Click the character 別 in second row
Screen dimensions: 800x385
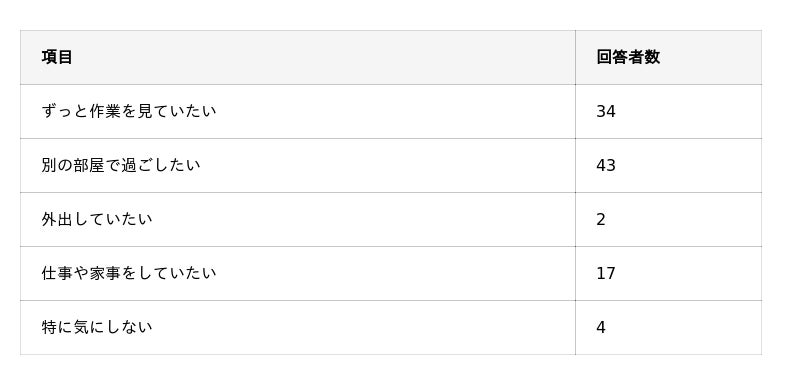pos(49,165)
